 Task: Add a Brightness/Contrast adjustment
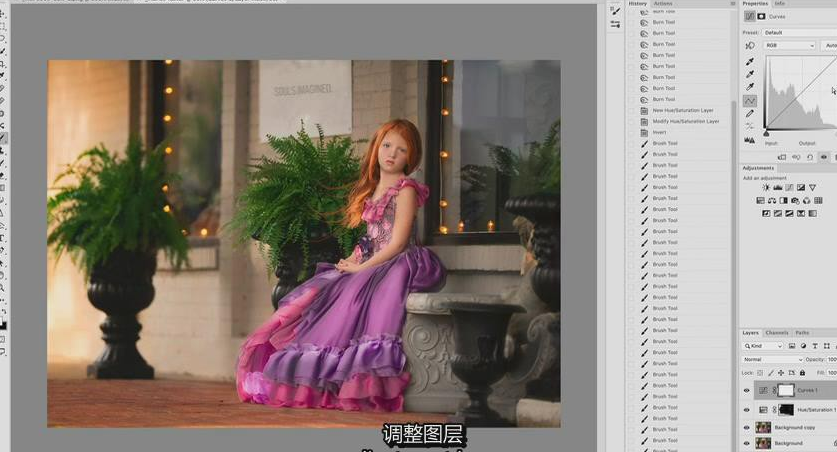click(x=766, y=188)
